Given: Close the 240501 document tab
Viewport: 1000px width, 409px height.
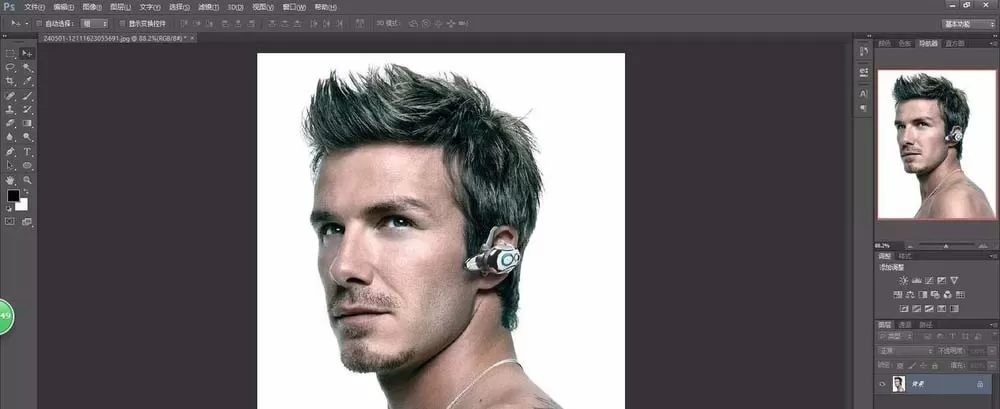Looking at the screenshot, I should (192, 38).
